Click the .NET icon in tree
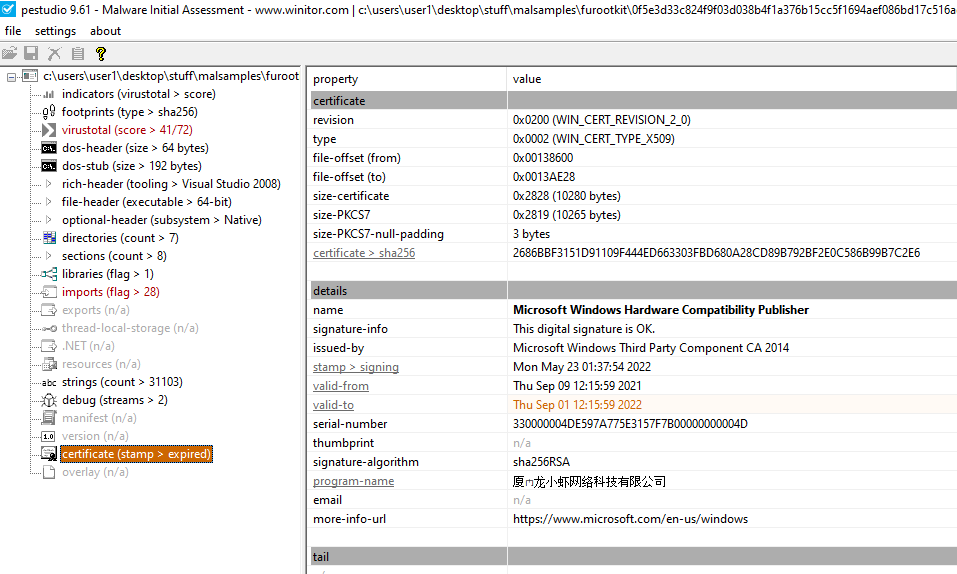This screenshot has width=957, height=574. pyautogui.click(x=49, y=346)
